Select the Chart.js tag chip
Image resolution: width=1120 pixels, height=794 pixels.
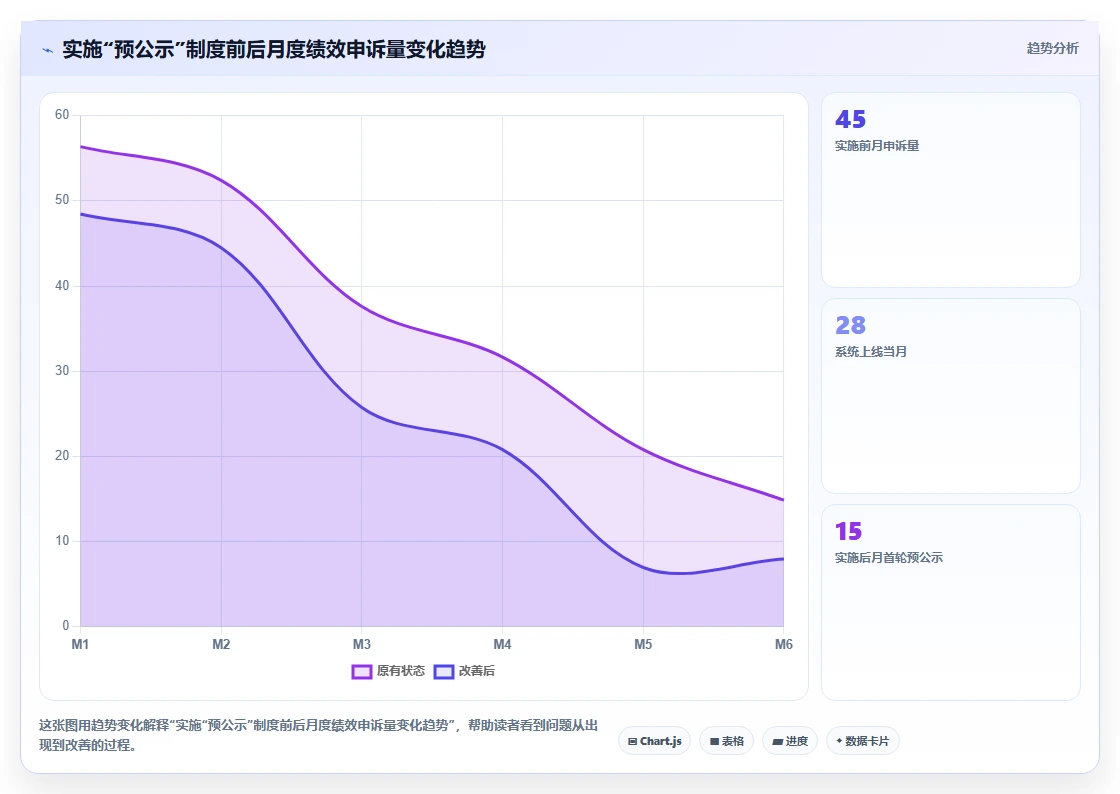[x=654, y=741]
